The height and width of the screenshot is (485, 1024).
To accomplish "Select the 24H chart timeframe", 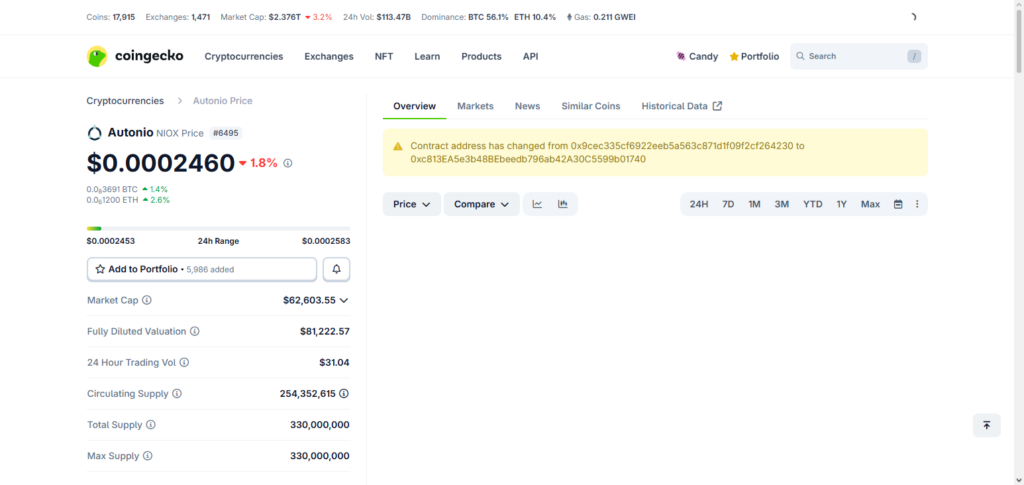I will pyautogui.click(x=699, y=204).
